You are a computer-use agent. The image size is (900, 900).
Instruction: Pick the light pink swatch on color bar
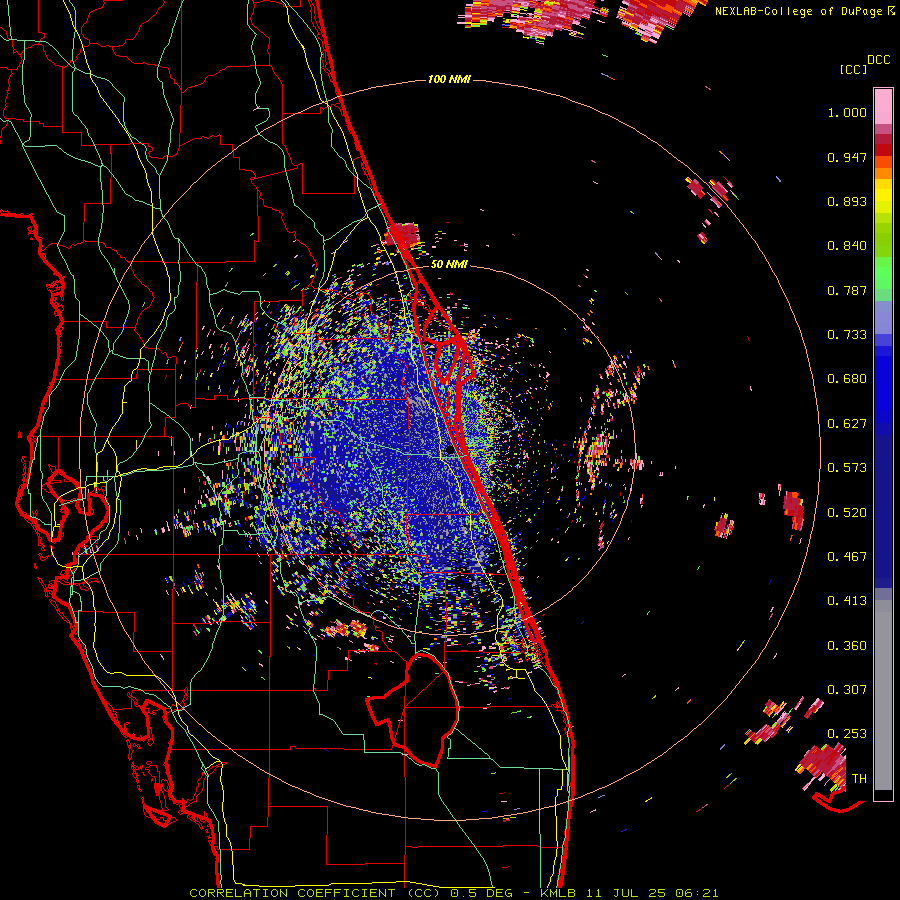pyautogui.click(x=883, y=106)
